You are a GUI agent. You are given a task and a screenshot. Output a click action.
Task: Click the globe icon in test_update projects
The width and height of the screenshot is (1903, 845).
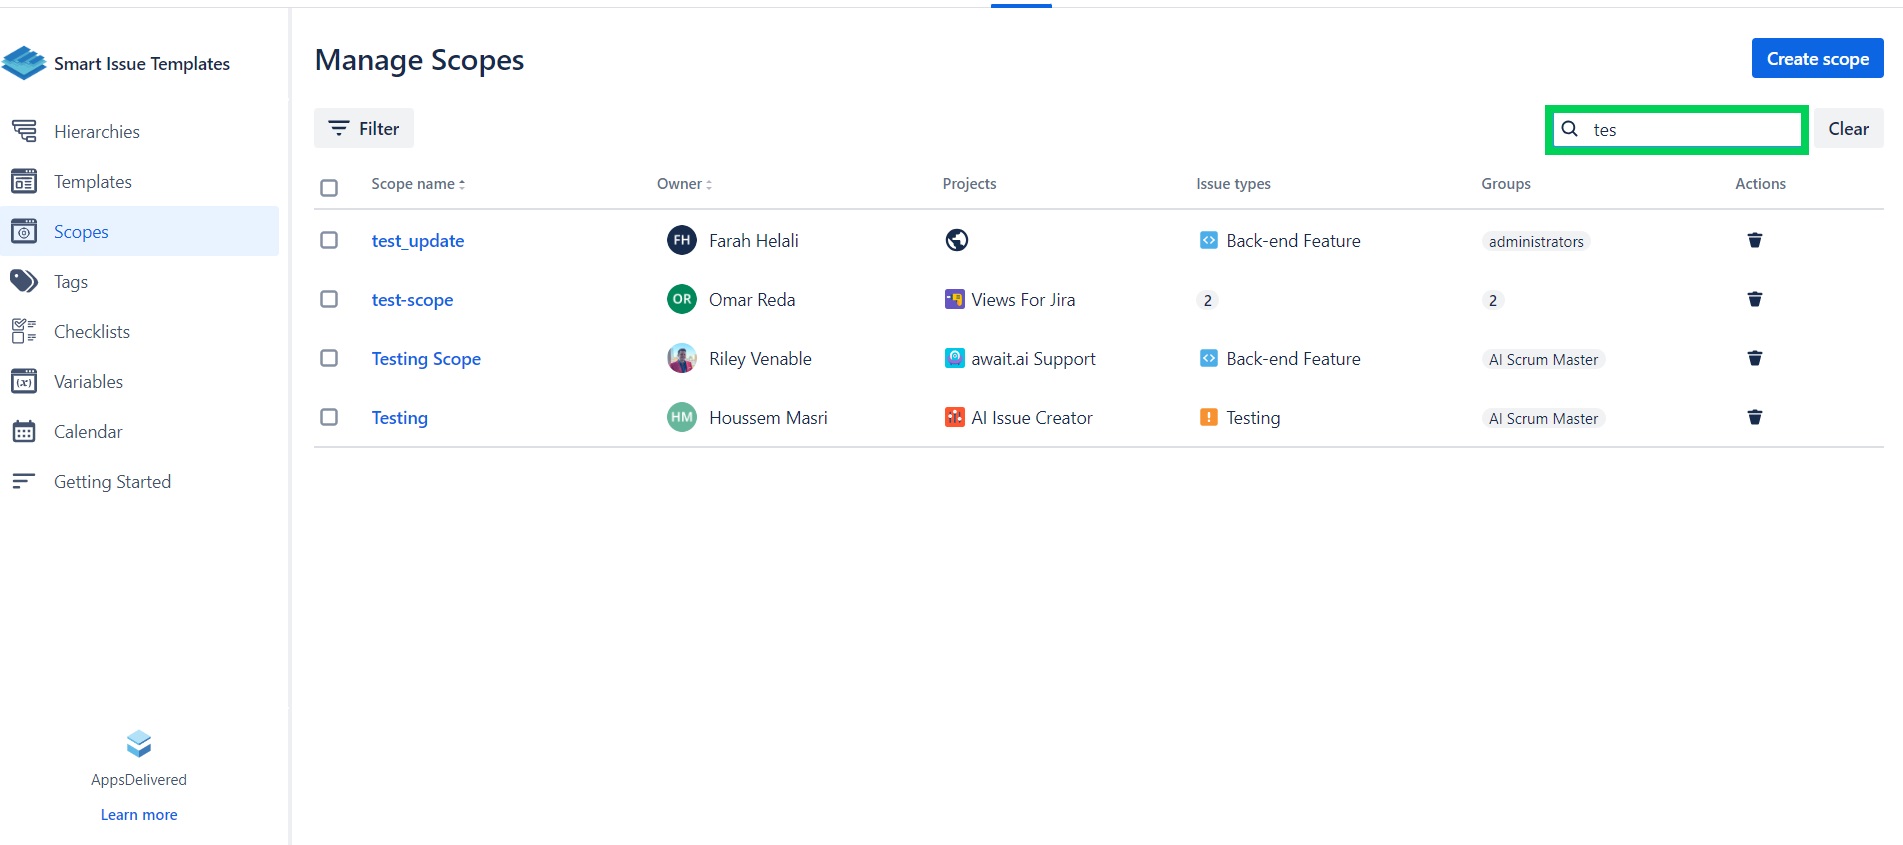click(956, 240)
